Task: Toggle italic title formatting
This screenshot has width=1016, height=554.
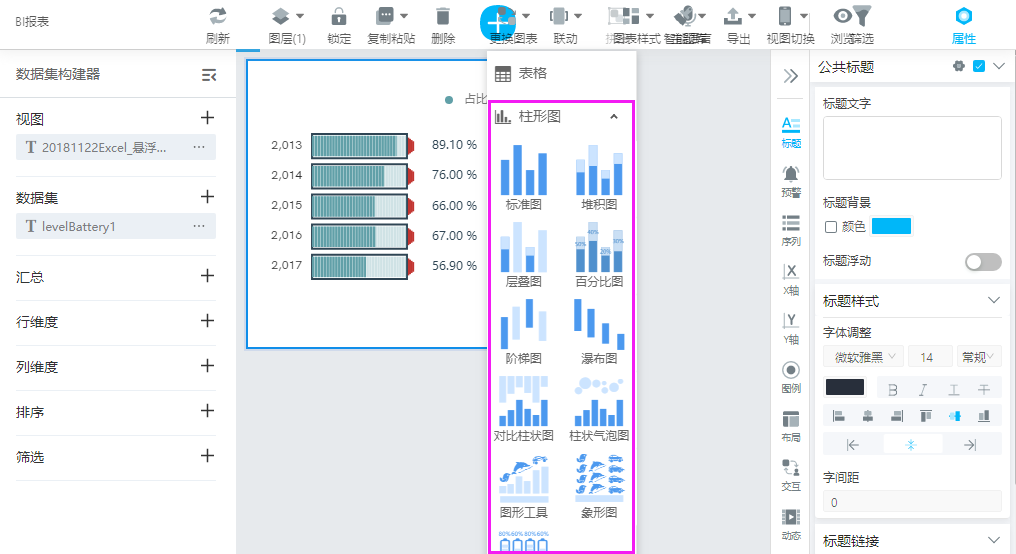Action: [923, 389]
